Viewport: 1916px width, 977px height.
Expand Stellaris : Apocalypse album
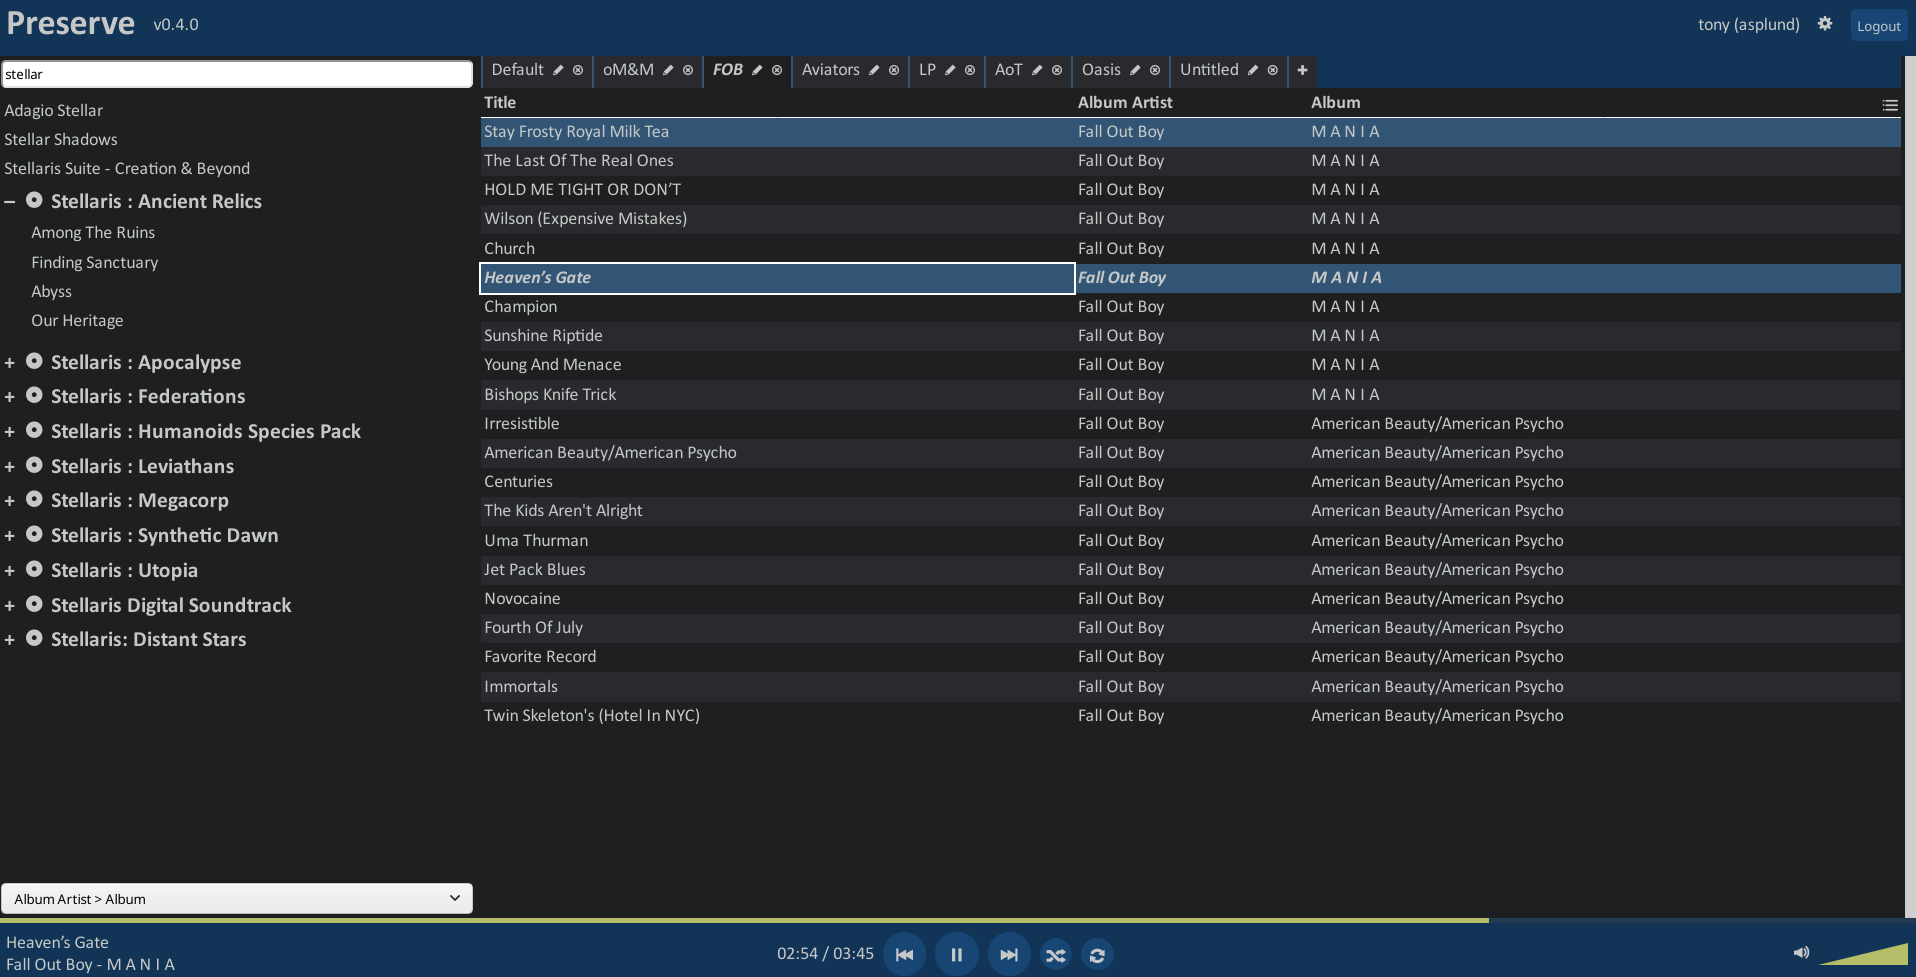[x=10, y=363]
